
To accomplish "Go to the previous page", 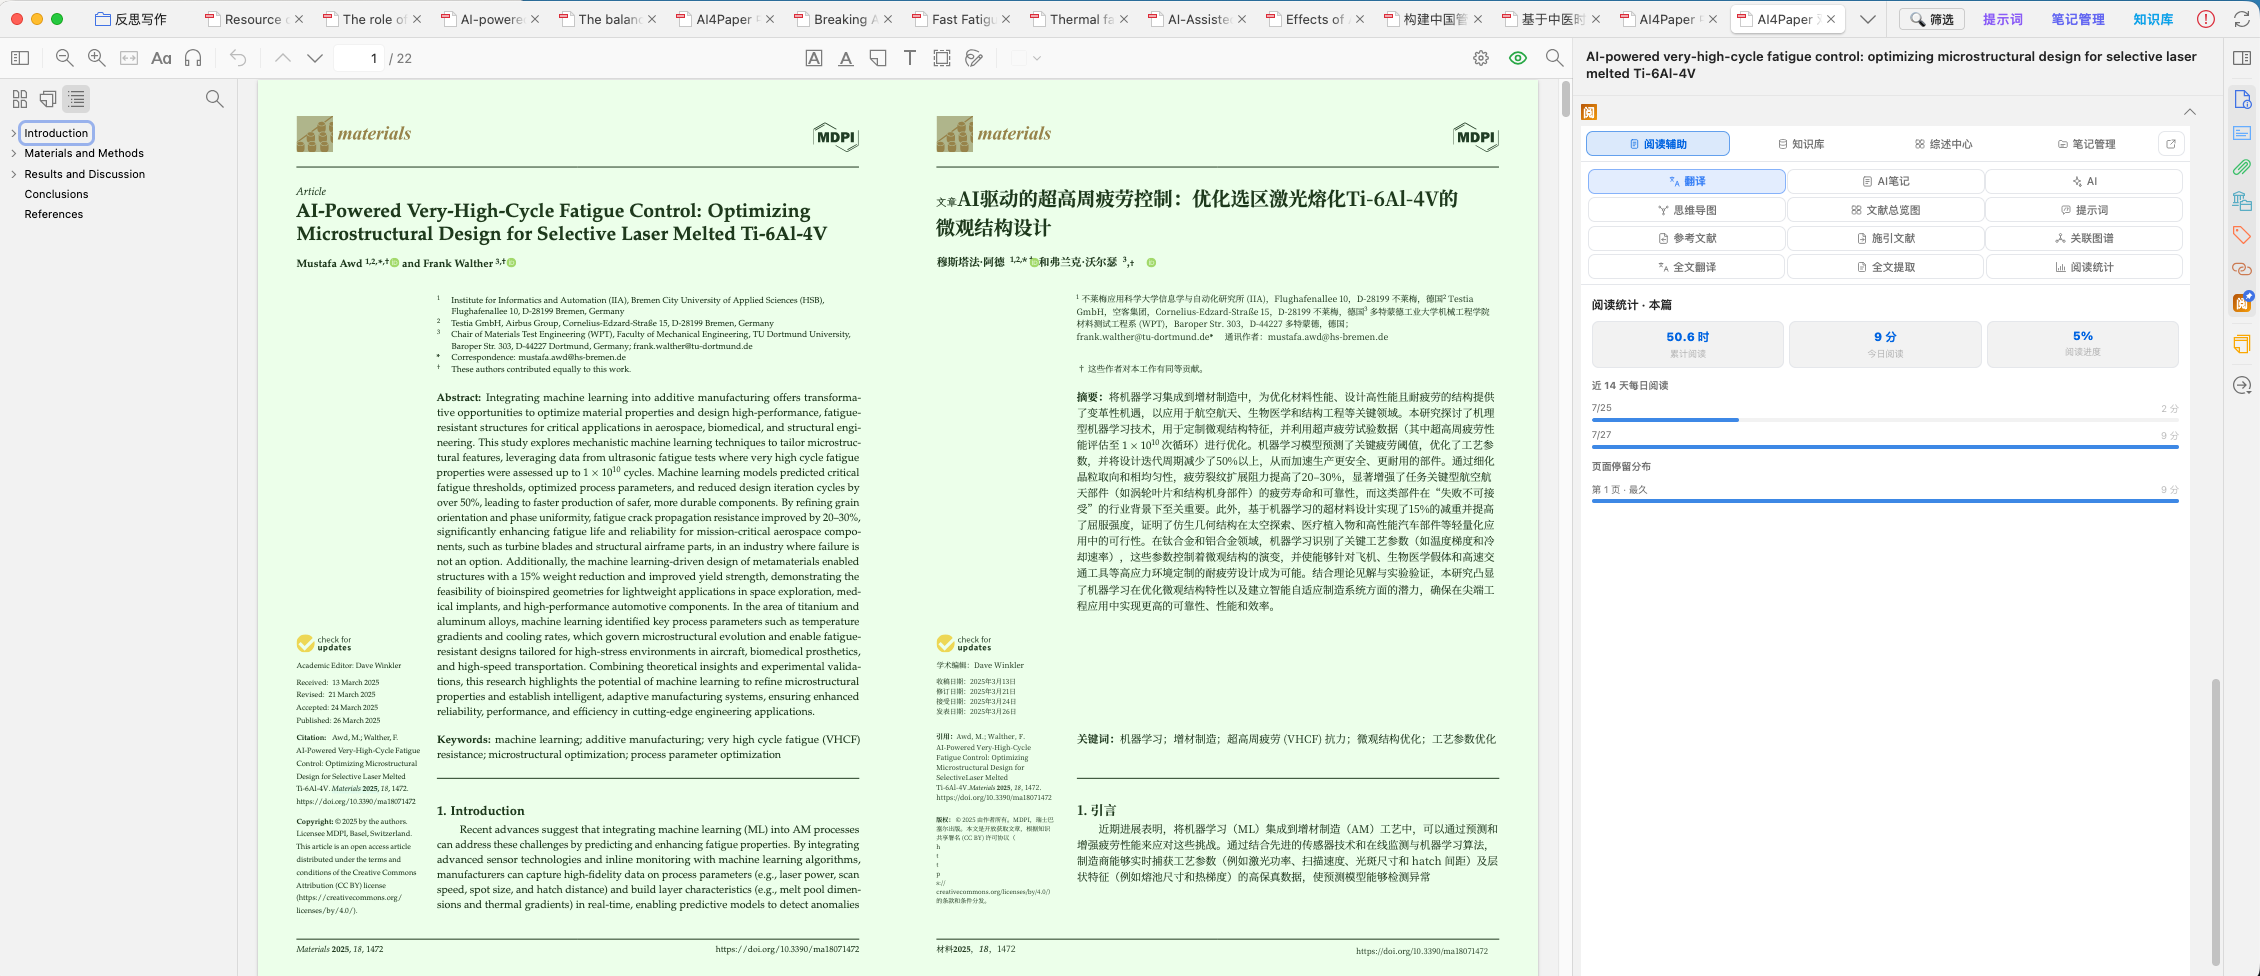I will pos(283,58).
